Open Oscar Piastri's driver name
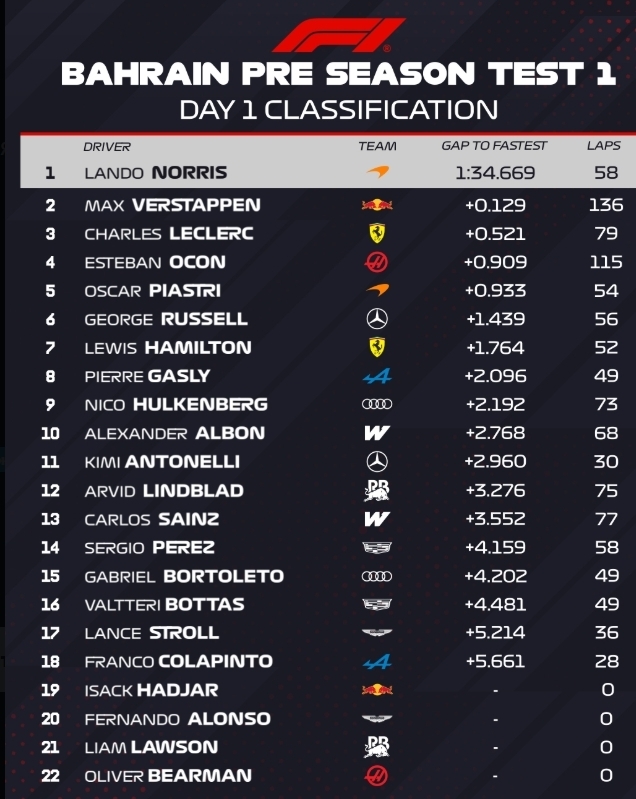636x799 pixels. click(152, 291)
